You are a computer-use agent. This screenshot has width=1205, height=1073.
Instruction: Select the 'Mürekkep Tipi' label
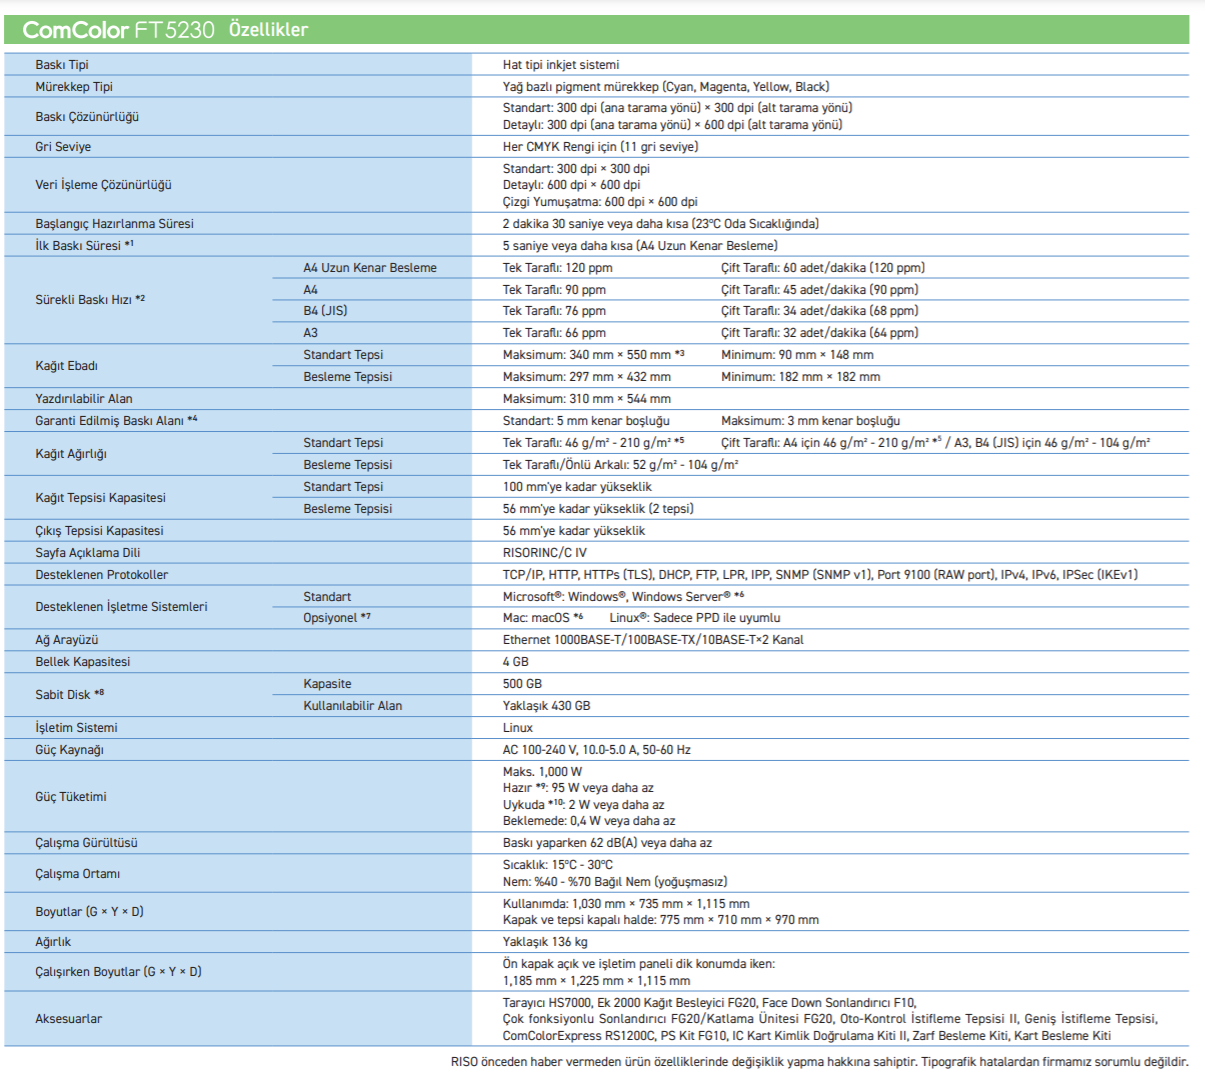click(74, 87)
